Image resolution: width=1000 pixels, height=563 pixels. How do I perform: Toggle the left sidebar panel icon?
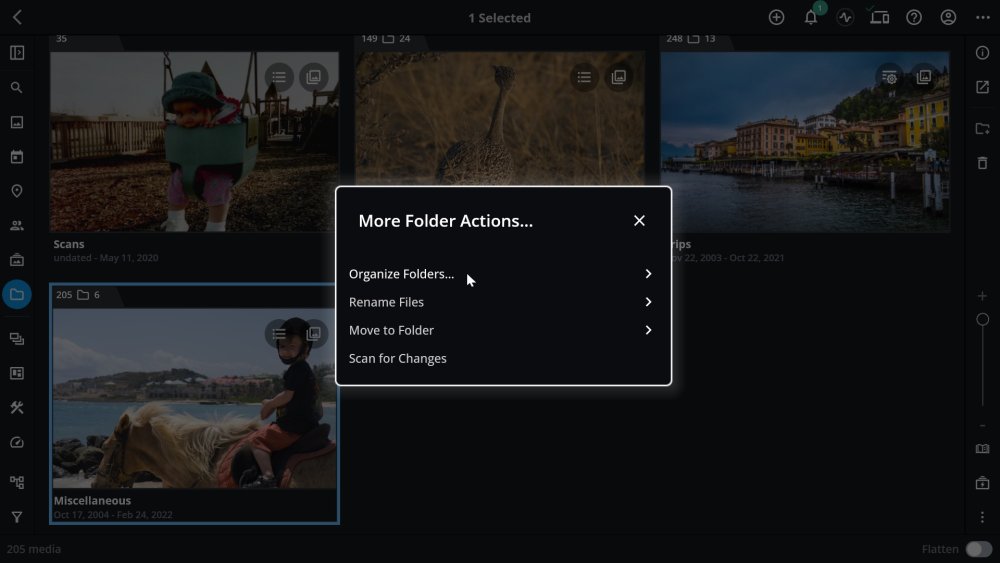[17, 52]
